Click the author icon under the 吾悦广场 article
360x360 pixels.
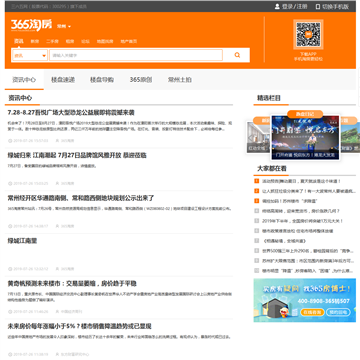pyautogui.click(x=57, y=141)
